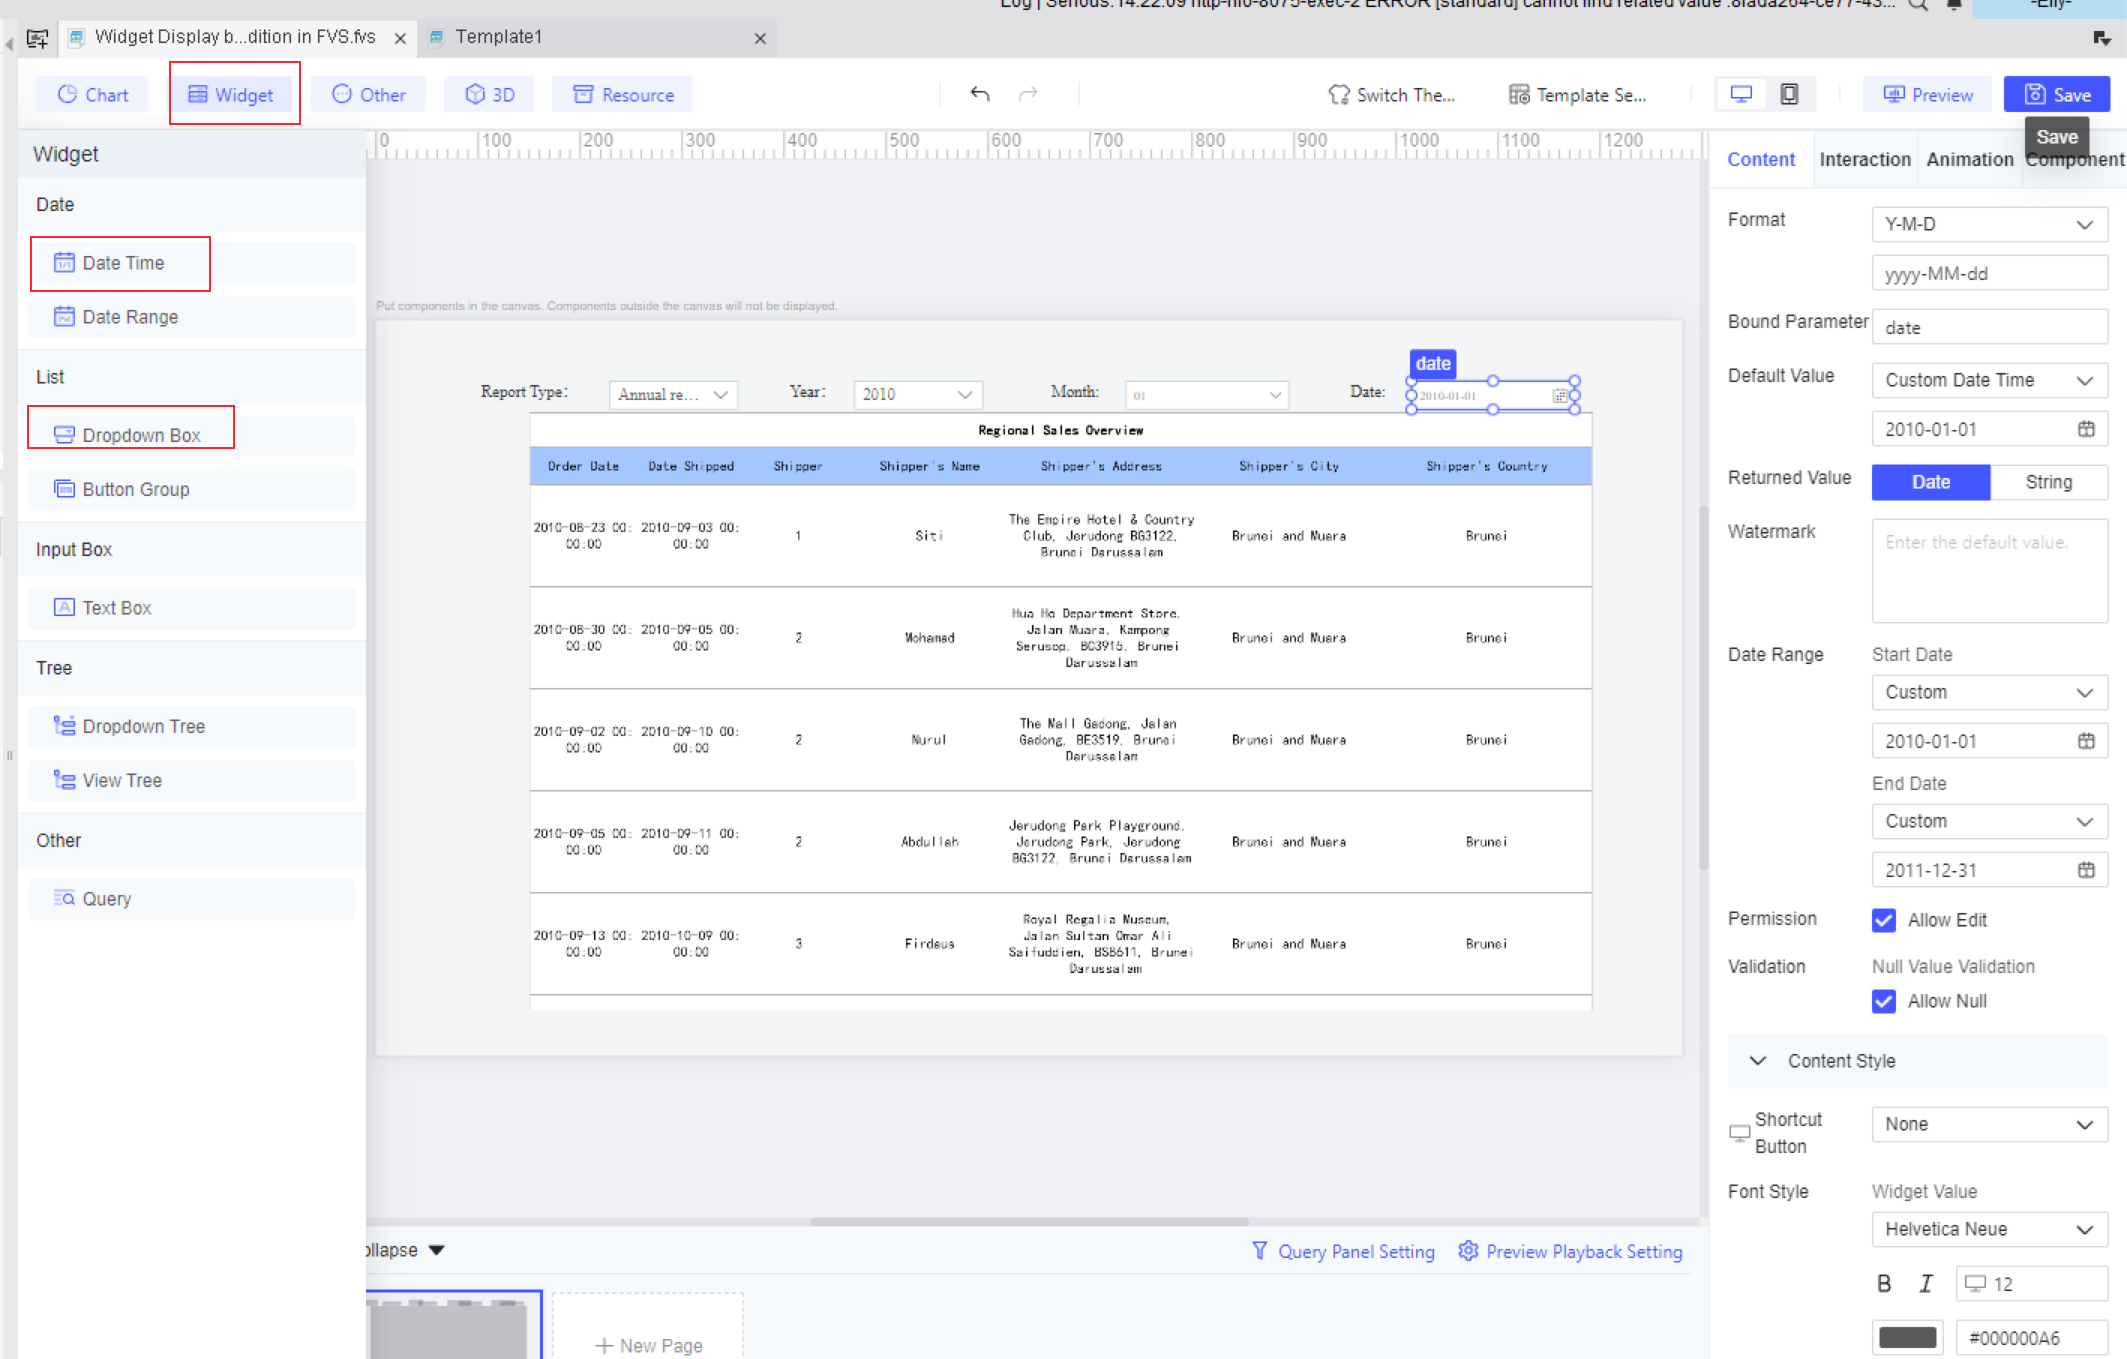Open Switch Theme option
Screen dimensions: 2127x1359
point(1391,95)
